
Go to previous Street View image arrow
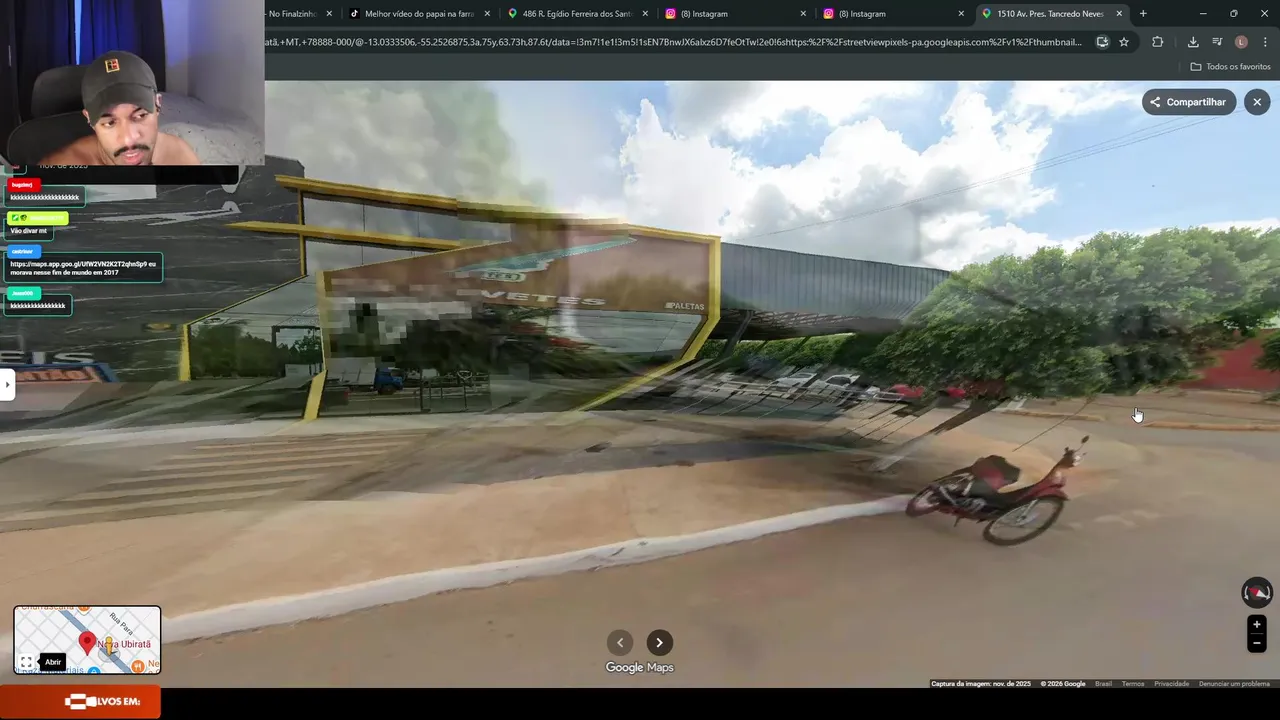[620, 643]
